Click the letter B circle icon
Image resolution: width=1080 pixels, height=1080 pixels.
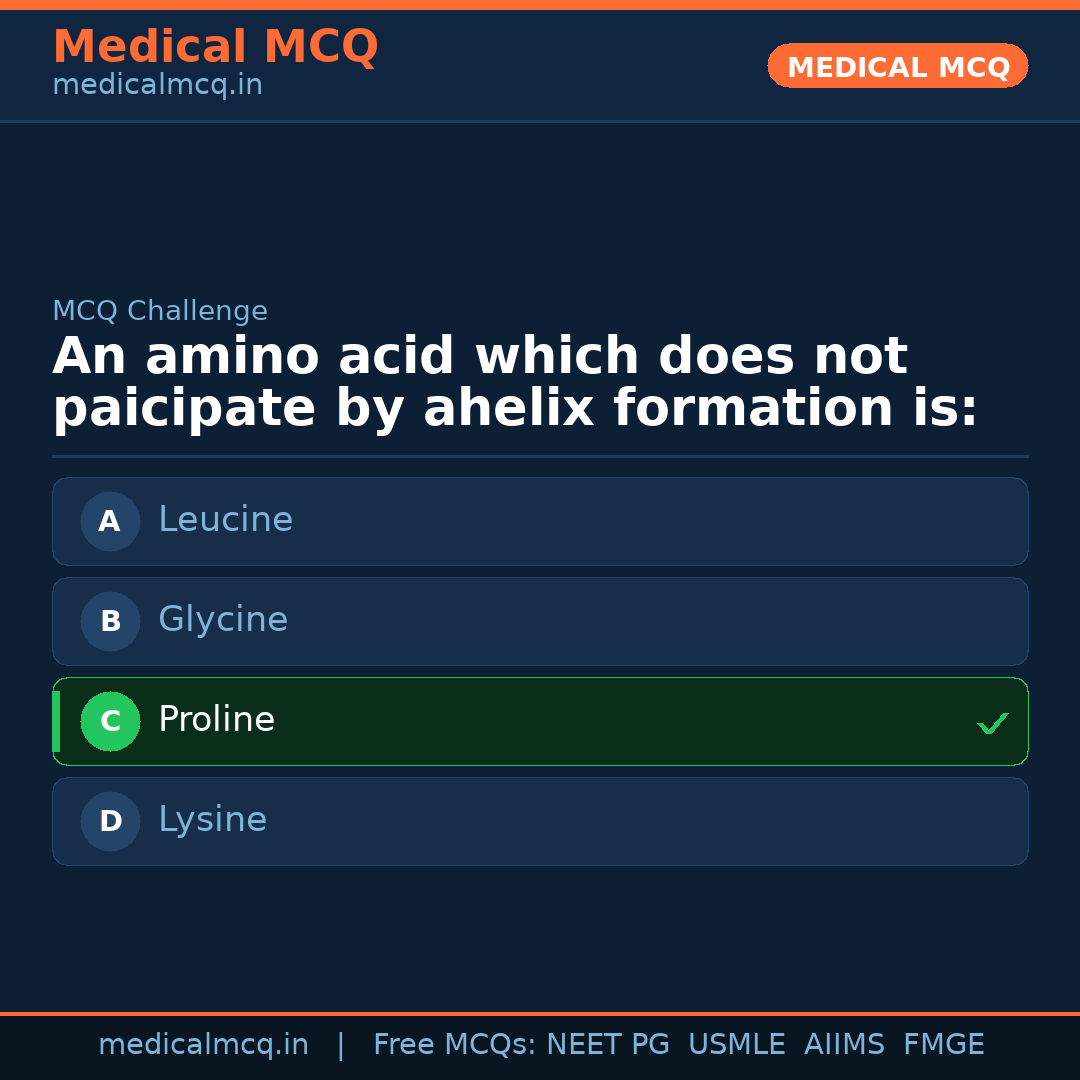click(110, 621)
